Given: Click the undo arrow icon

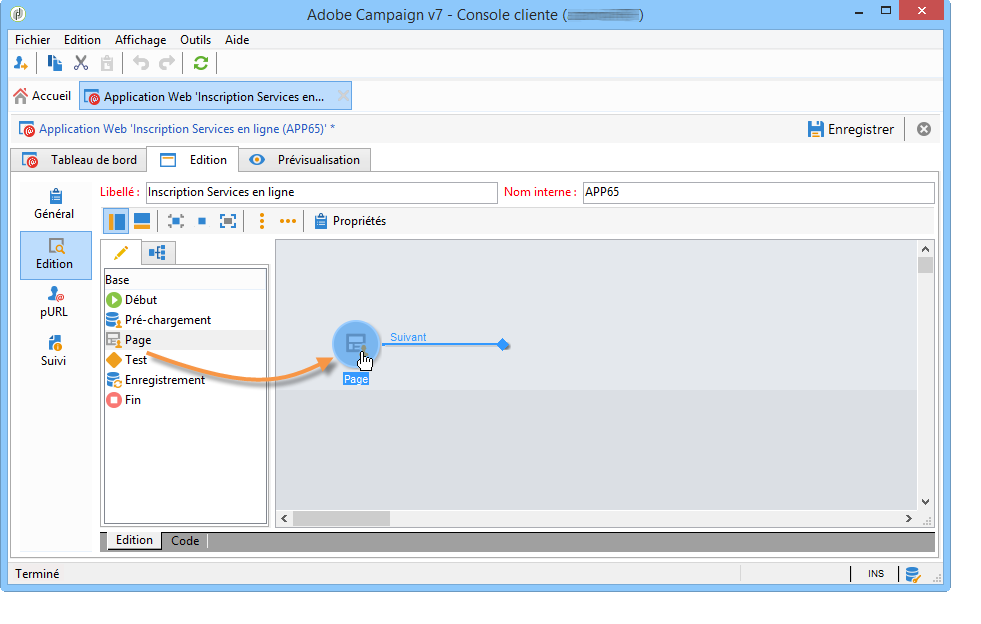Looking at the screenshot, I should (x=141, y=63).
